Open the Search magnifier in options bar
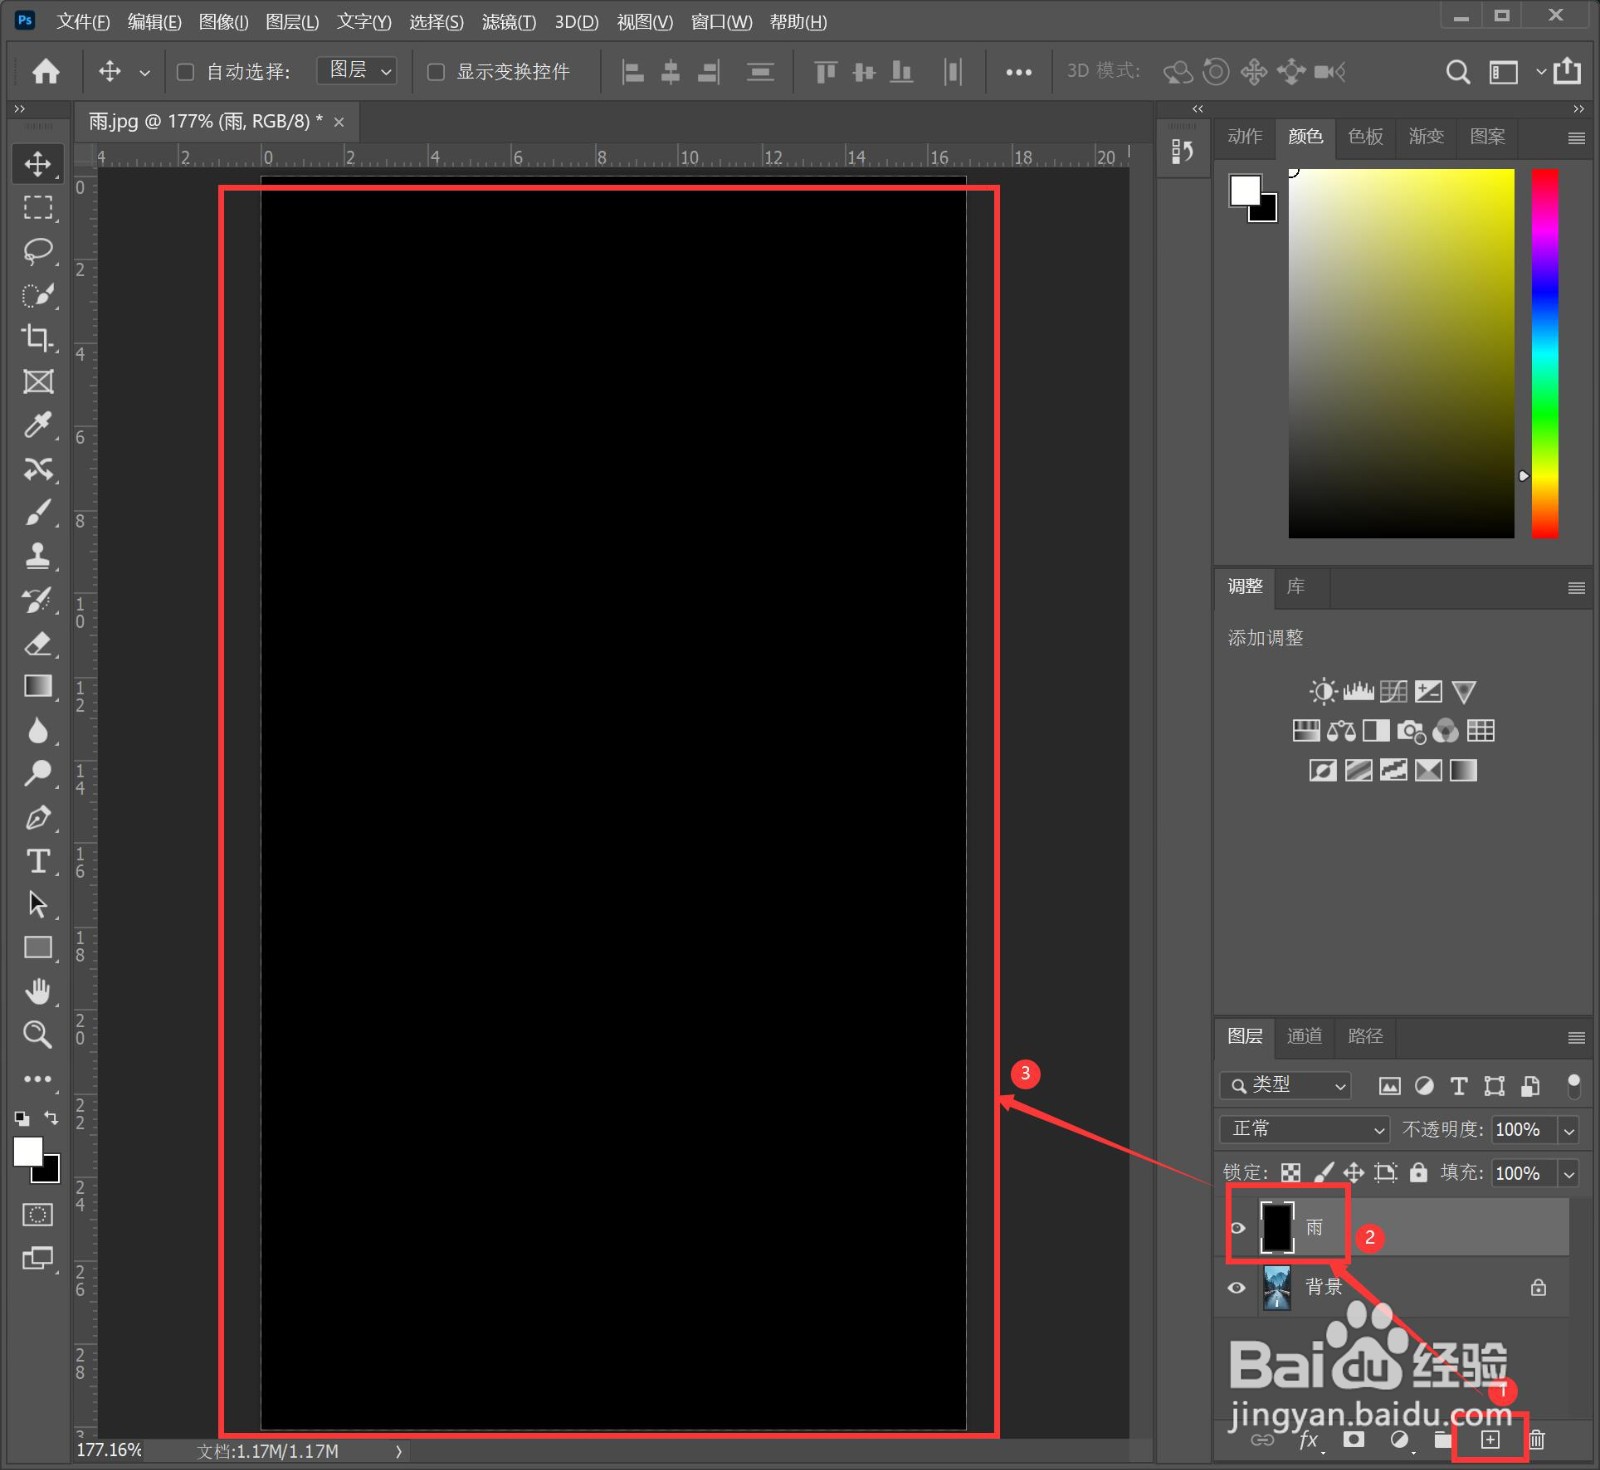Viewport: 1600px width, 1470px height. [1458, 72]
